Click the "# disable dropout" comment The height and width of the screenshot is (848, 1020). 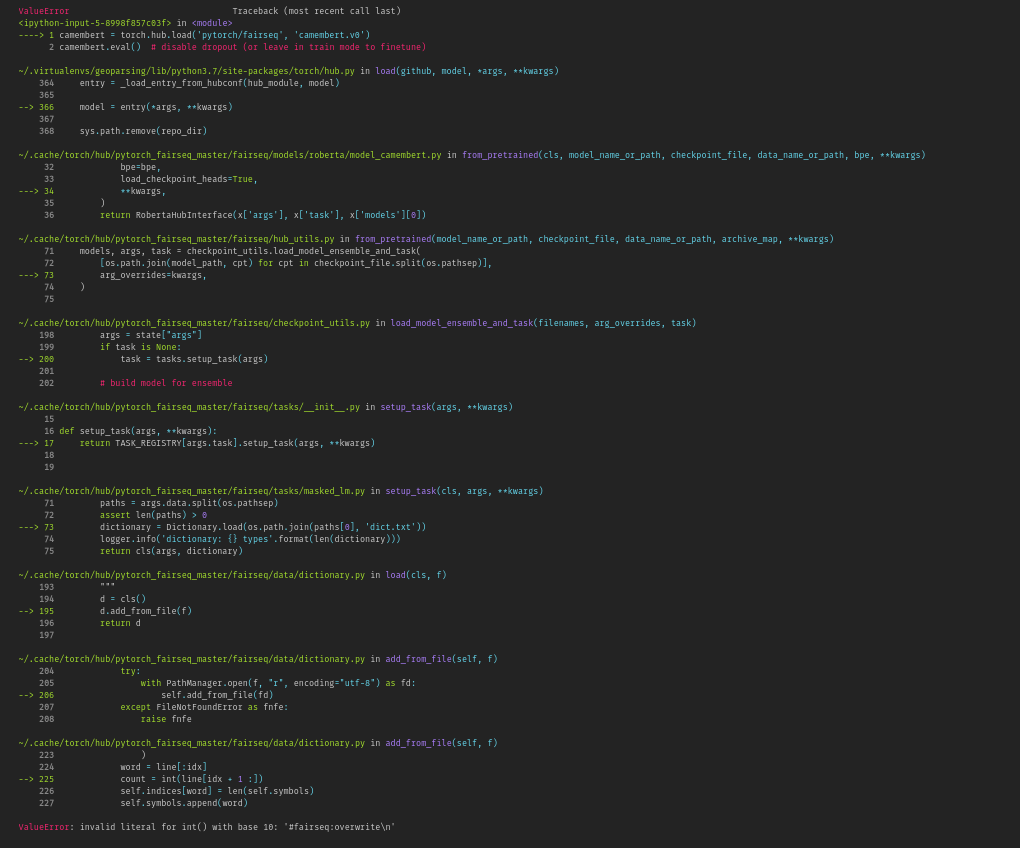pyautogui.click(x=288, y=47)
